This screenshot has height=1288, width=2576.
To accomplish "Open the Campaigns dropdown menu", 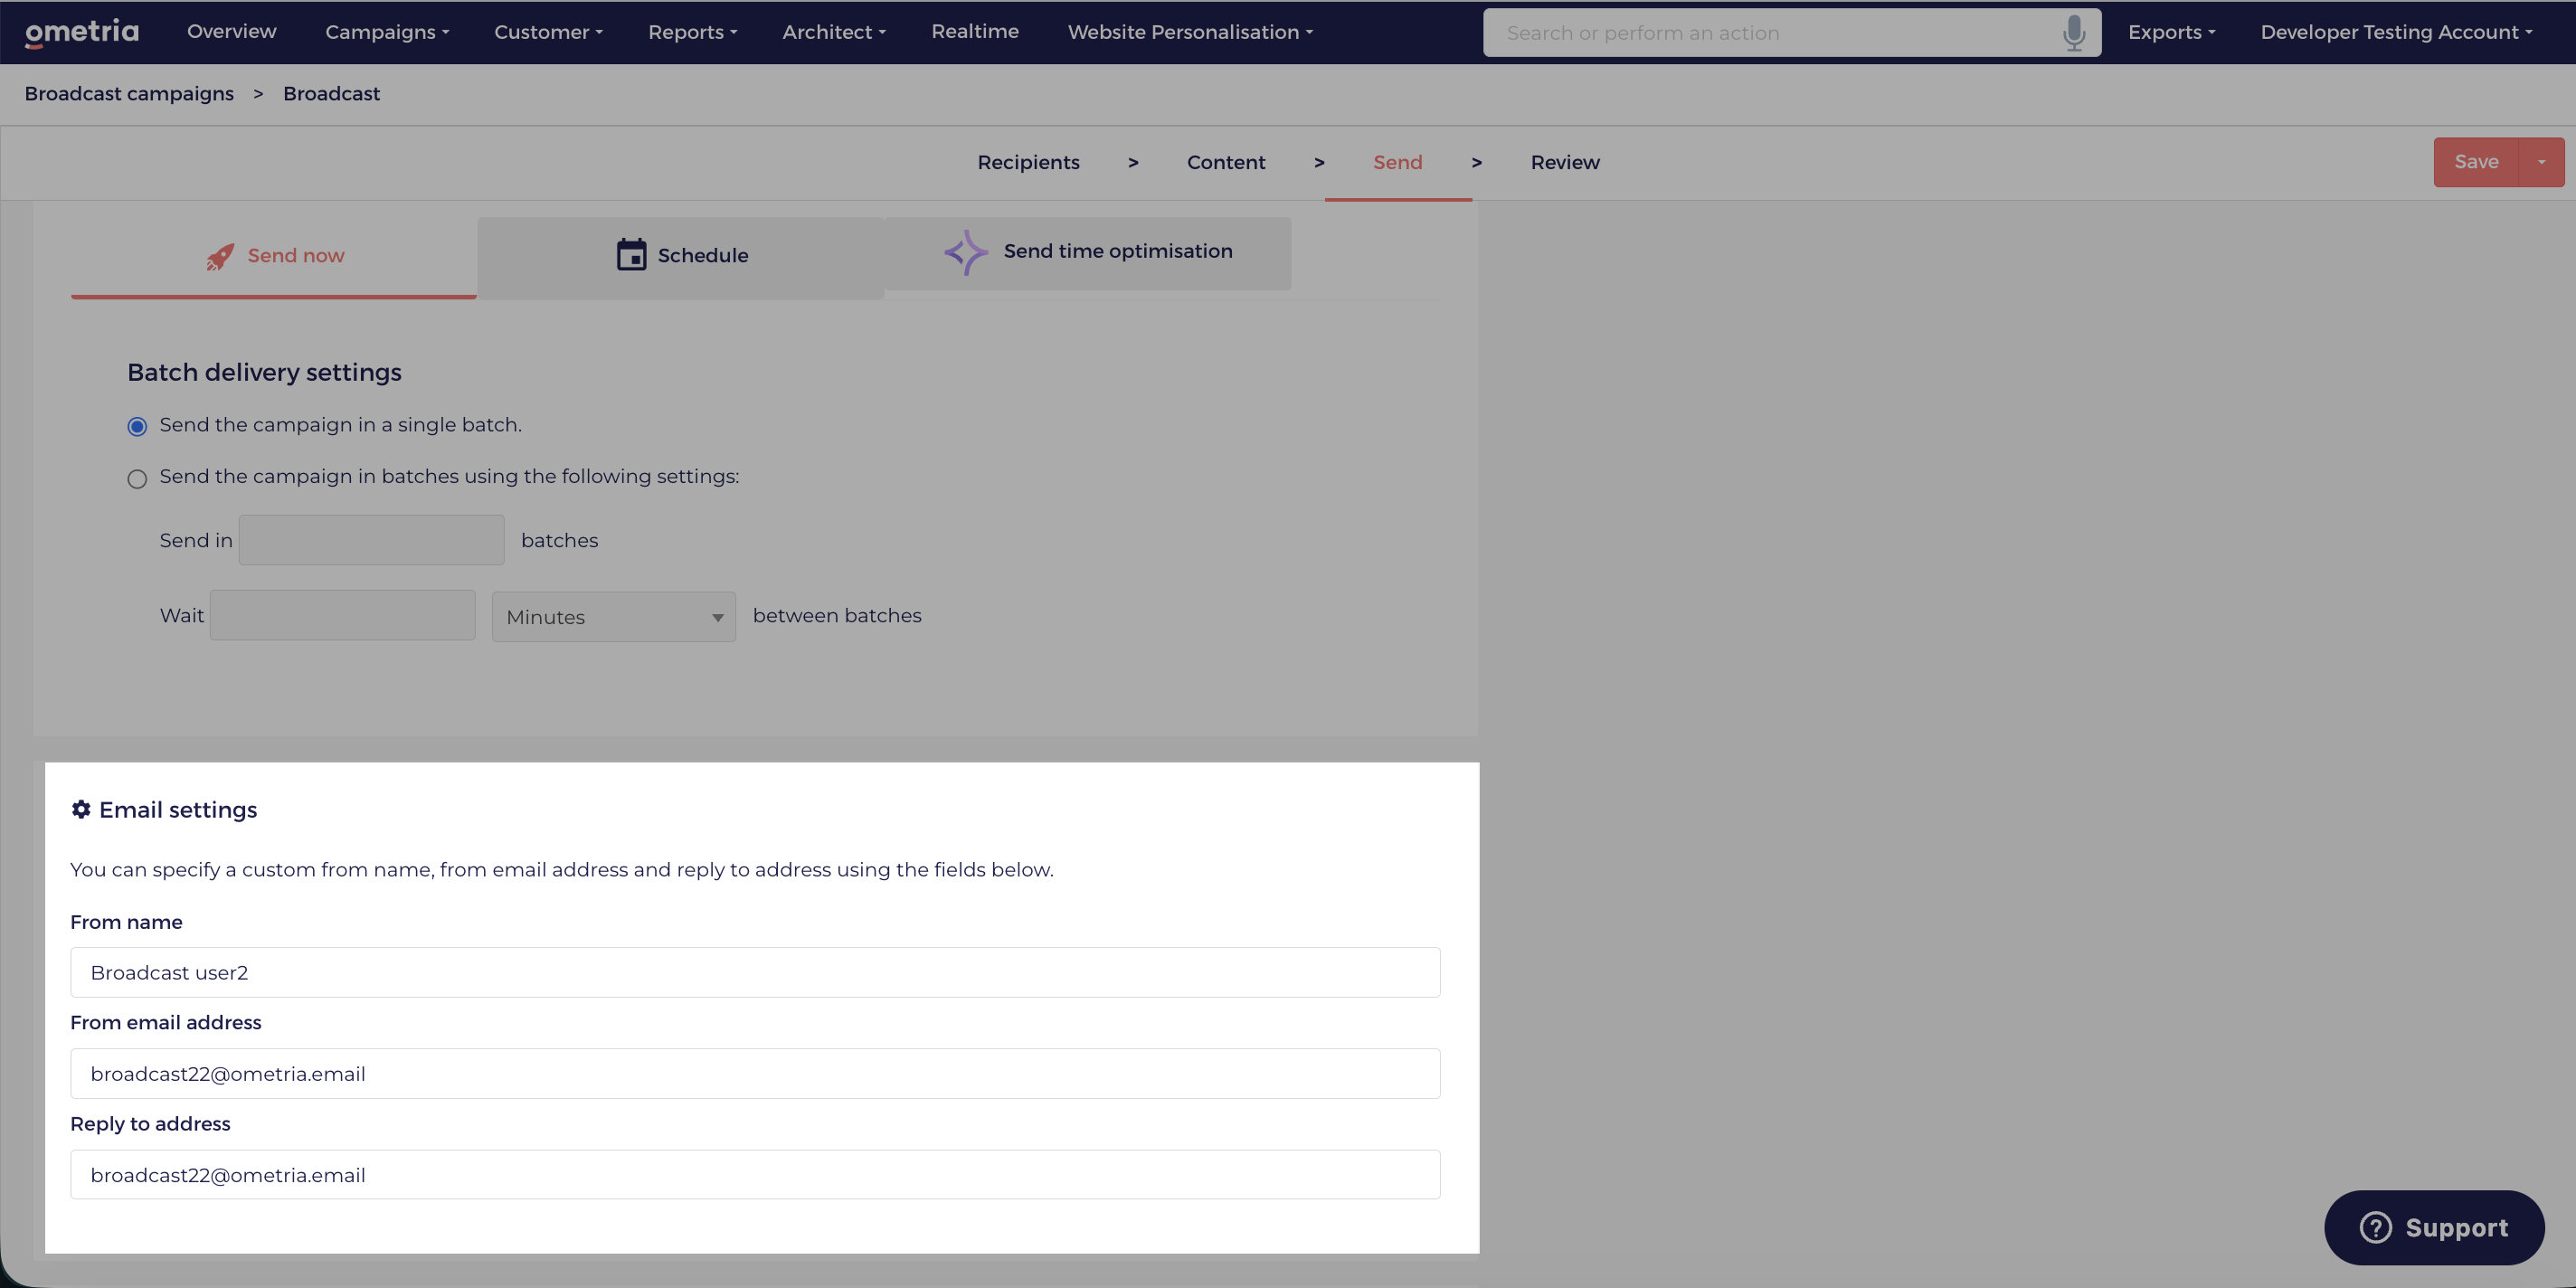I will click(387, 32).
